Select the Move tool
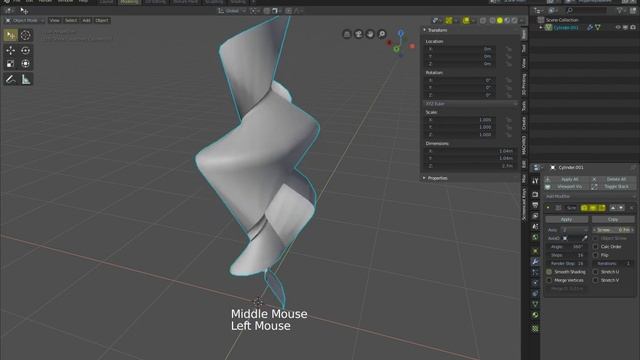 [11, 50]
